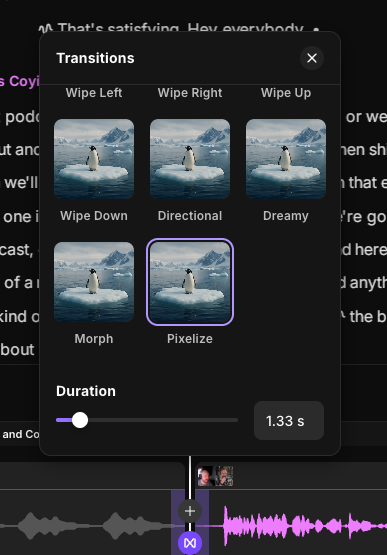Open the purple transition marker icon
Image resolution: width=387 pixels, height=555 pixels.
(190, 543)
